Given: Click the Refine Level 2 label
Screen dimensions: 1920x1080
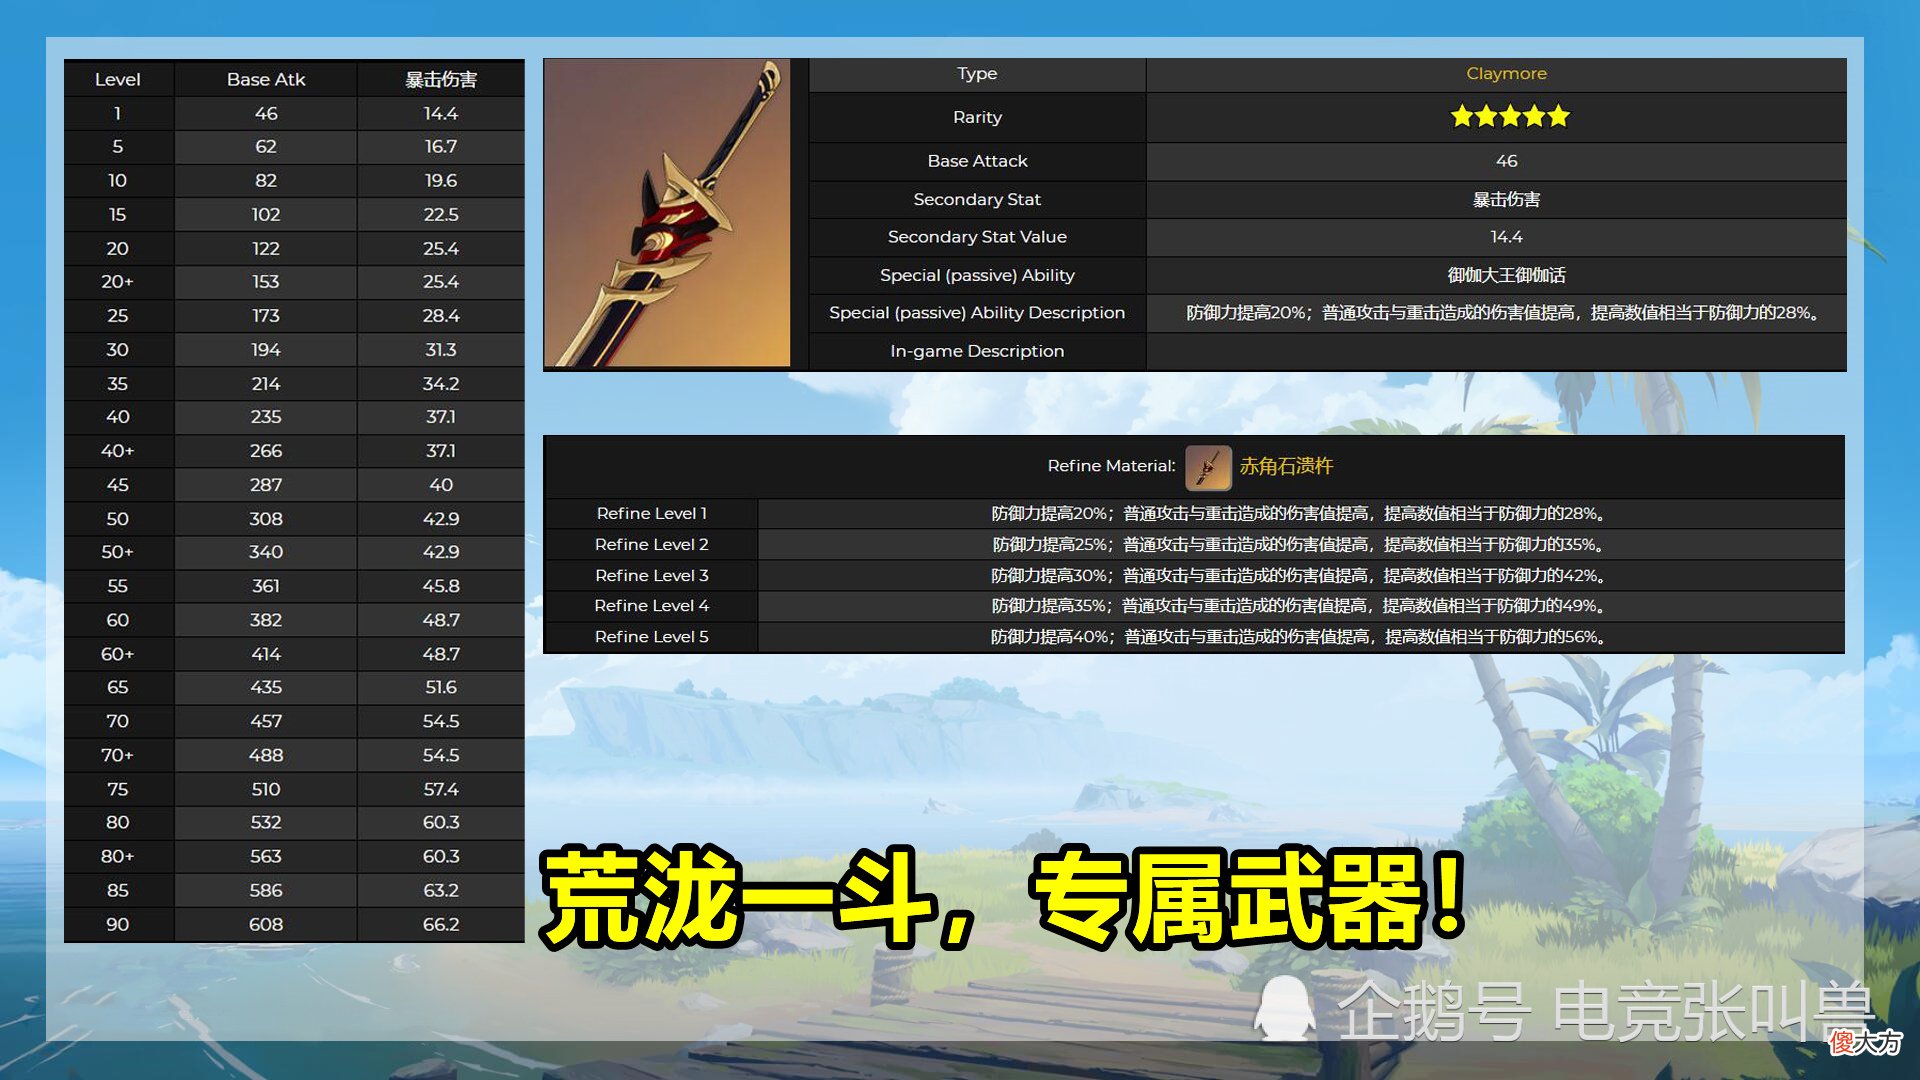Looking at the screenshot, I should tap(652, 545).
